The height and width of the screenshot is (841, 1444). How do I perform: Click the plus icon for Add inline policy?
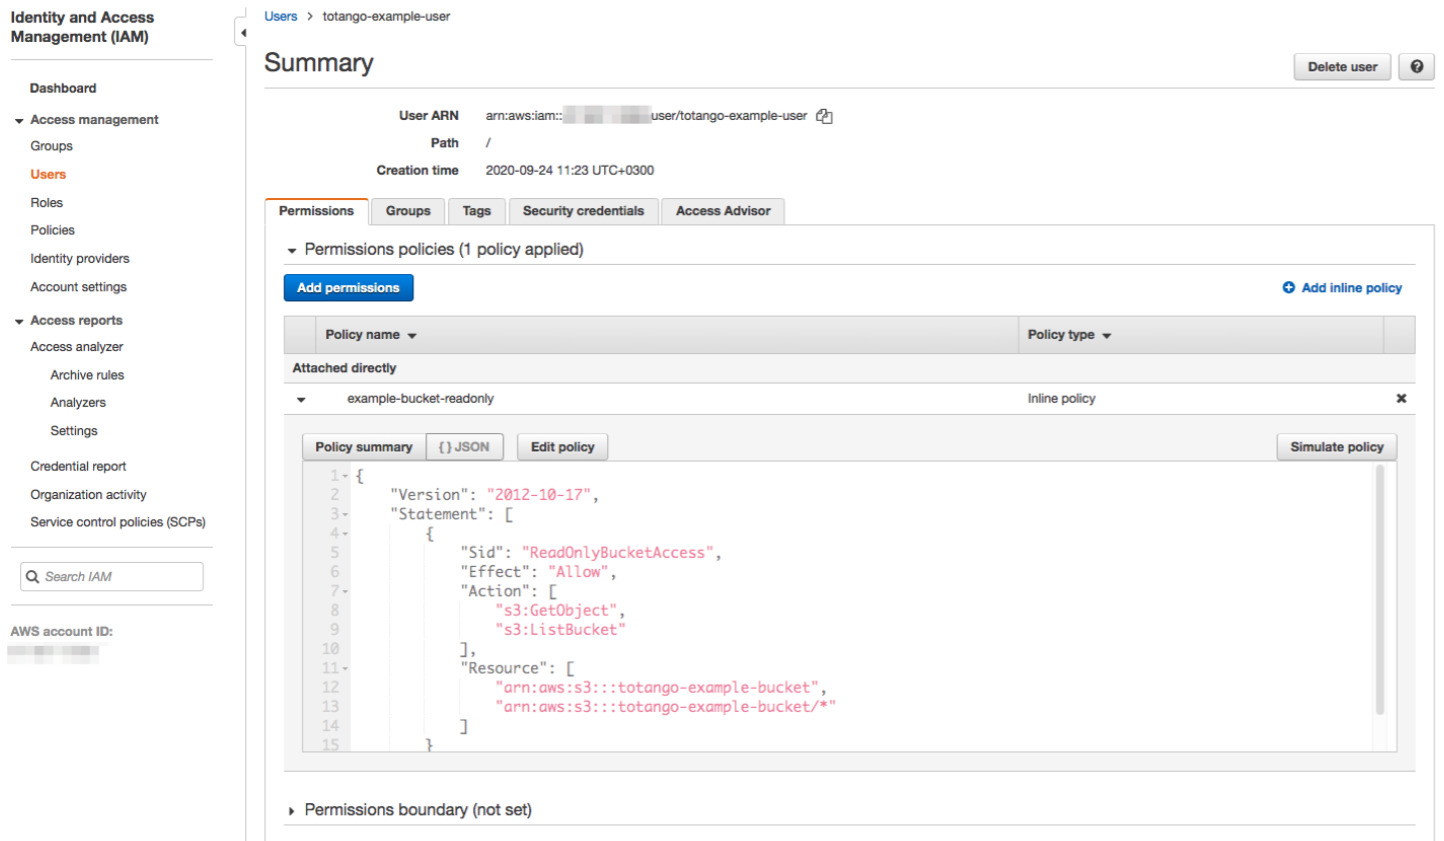tap(1288, 288)
